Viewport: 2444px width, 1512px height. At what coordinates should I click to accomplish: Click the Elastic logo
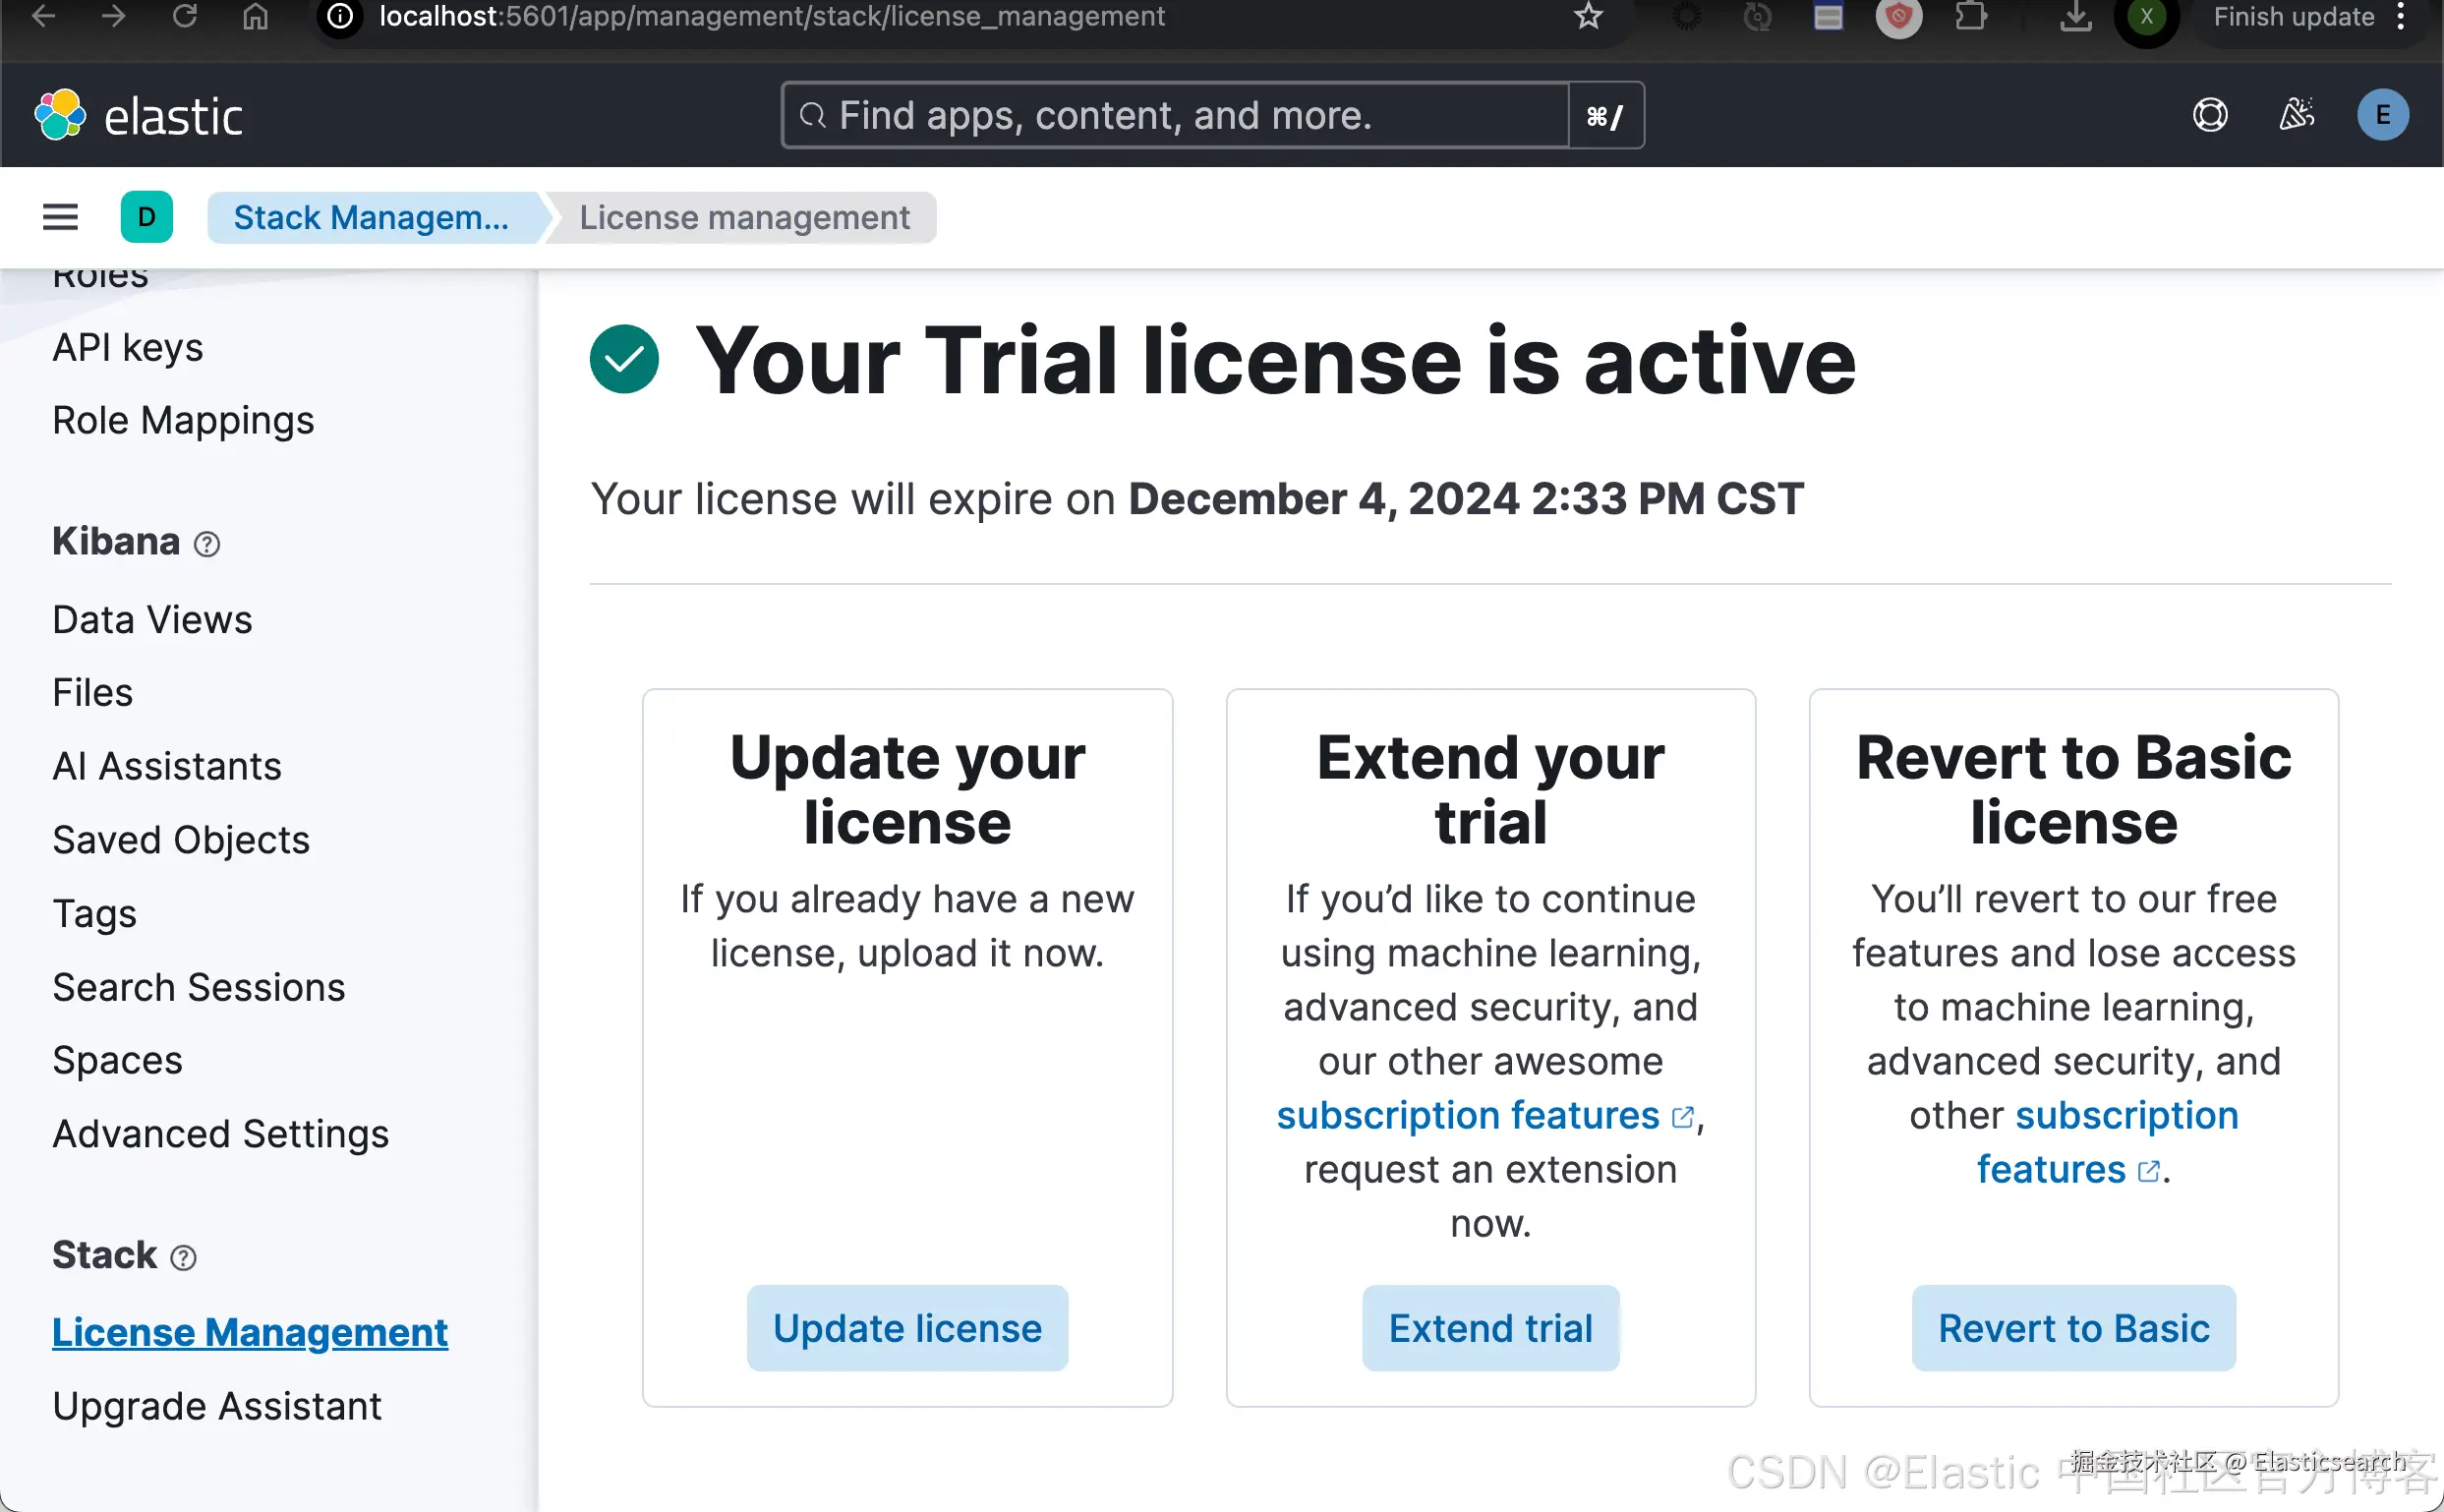138,116
